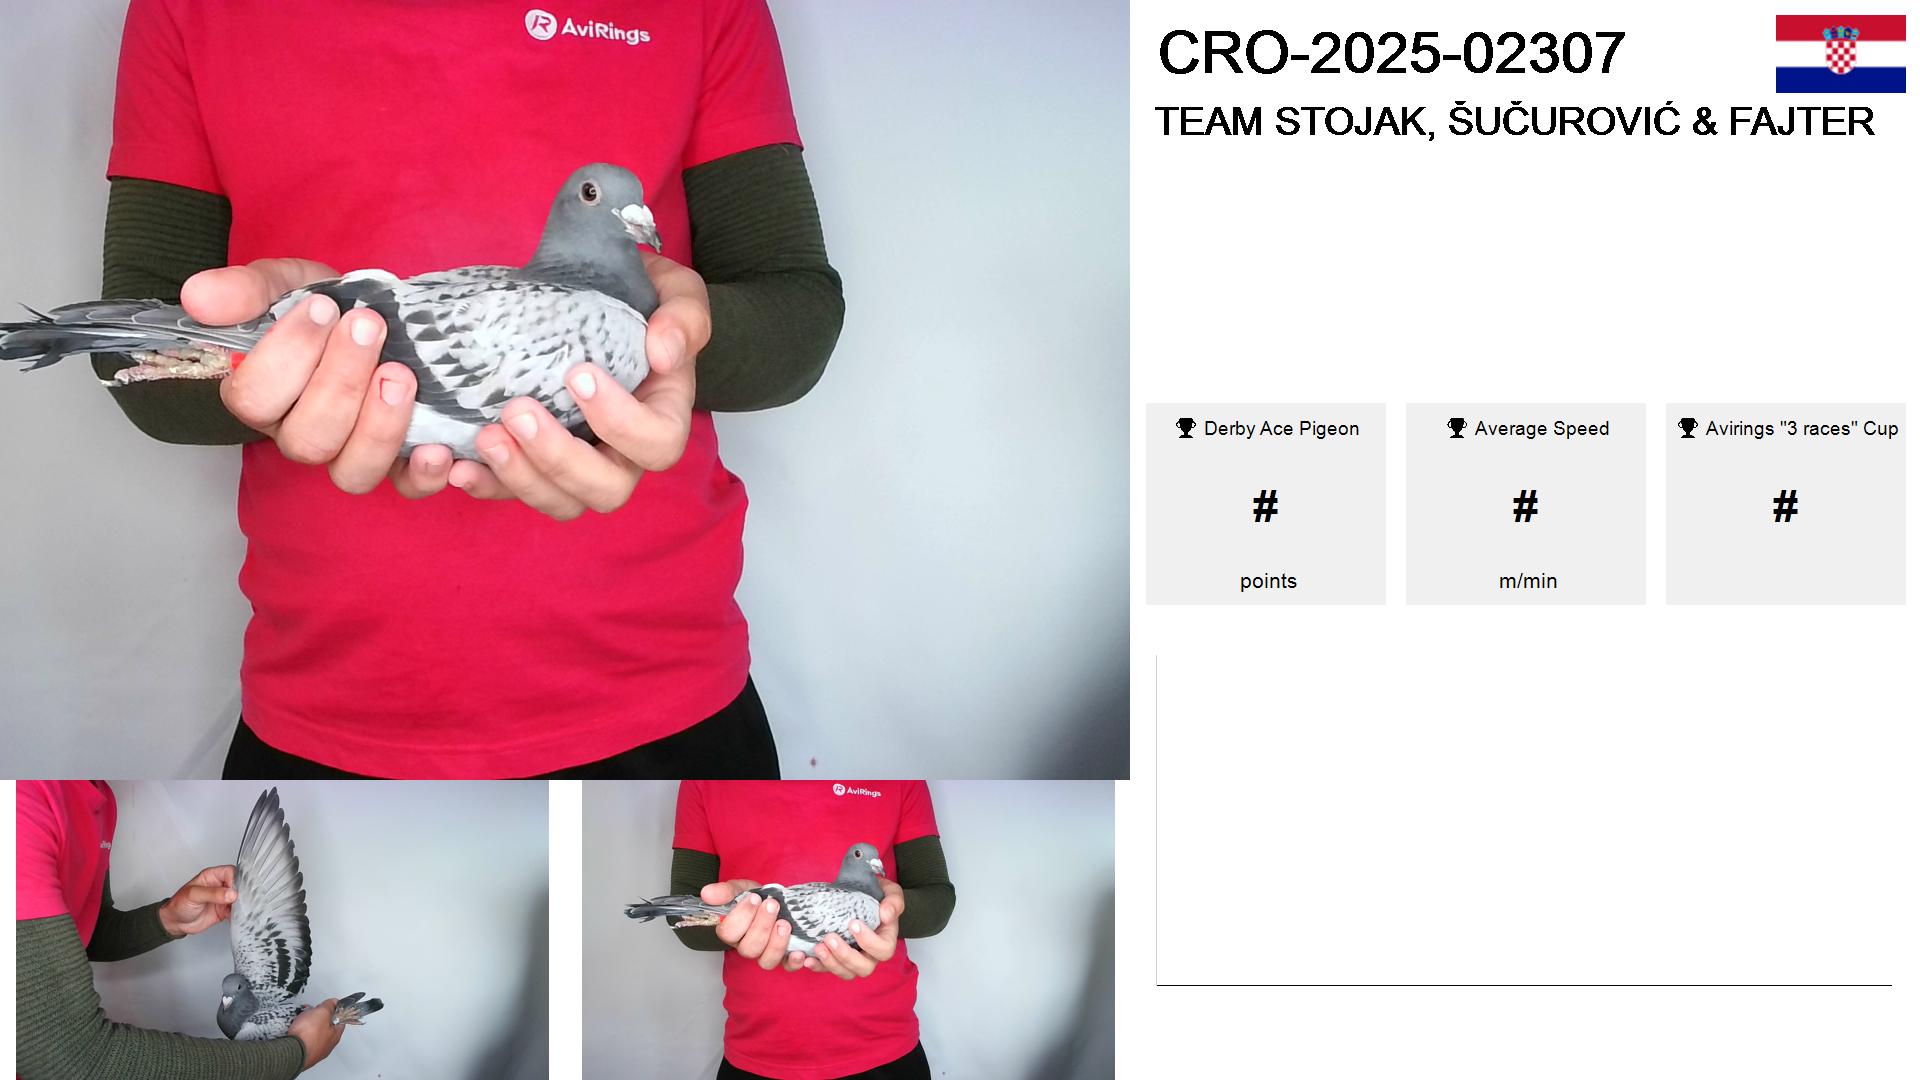Click the Croatian flag icon
Screen dimensions: 1920x1080
pos(1840,54)
